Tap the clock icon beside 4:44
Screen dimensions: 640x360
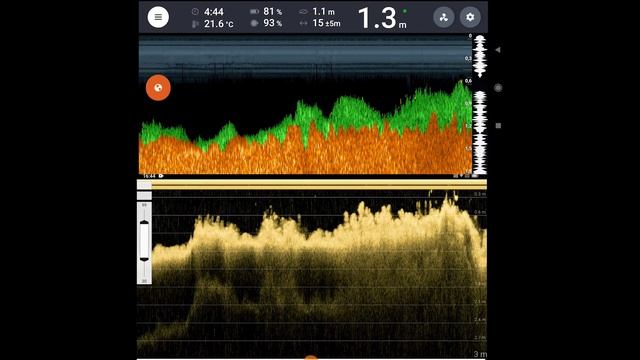pos(195,11)
